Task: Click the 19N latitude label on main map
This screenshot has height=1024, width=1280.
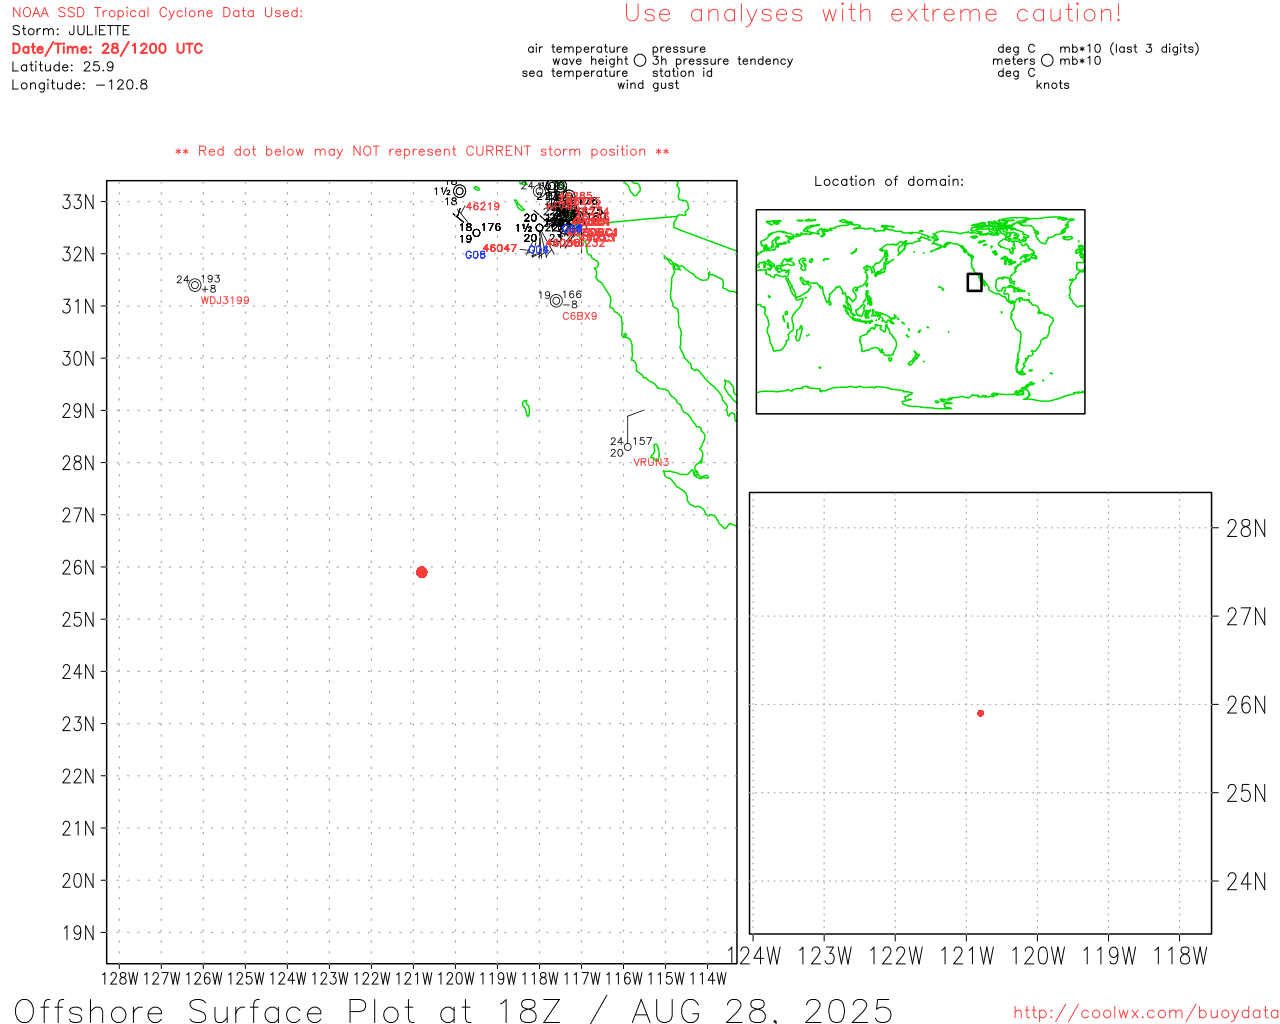Action: [x=78, y=933]
